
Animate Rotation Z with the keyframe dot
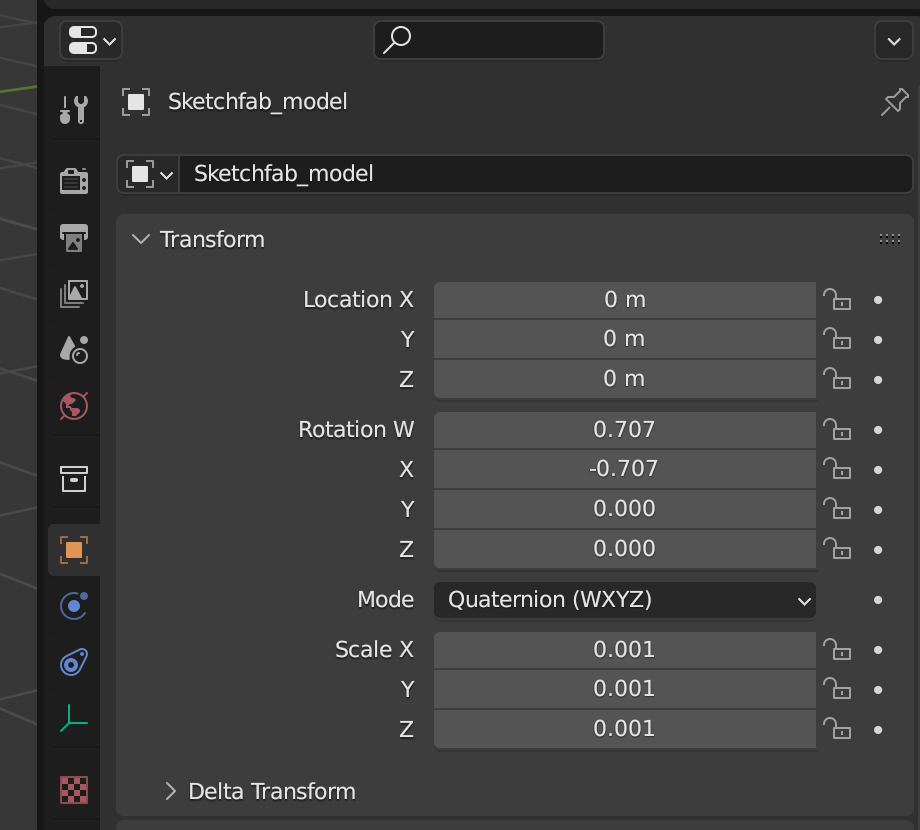click(x=878, y=550)
